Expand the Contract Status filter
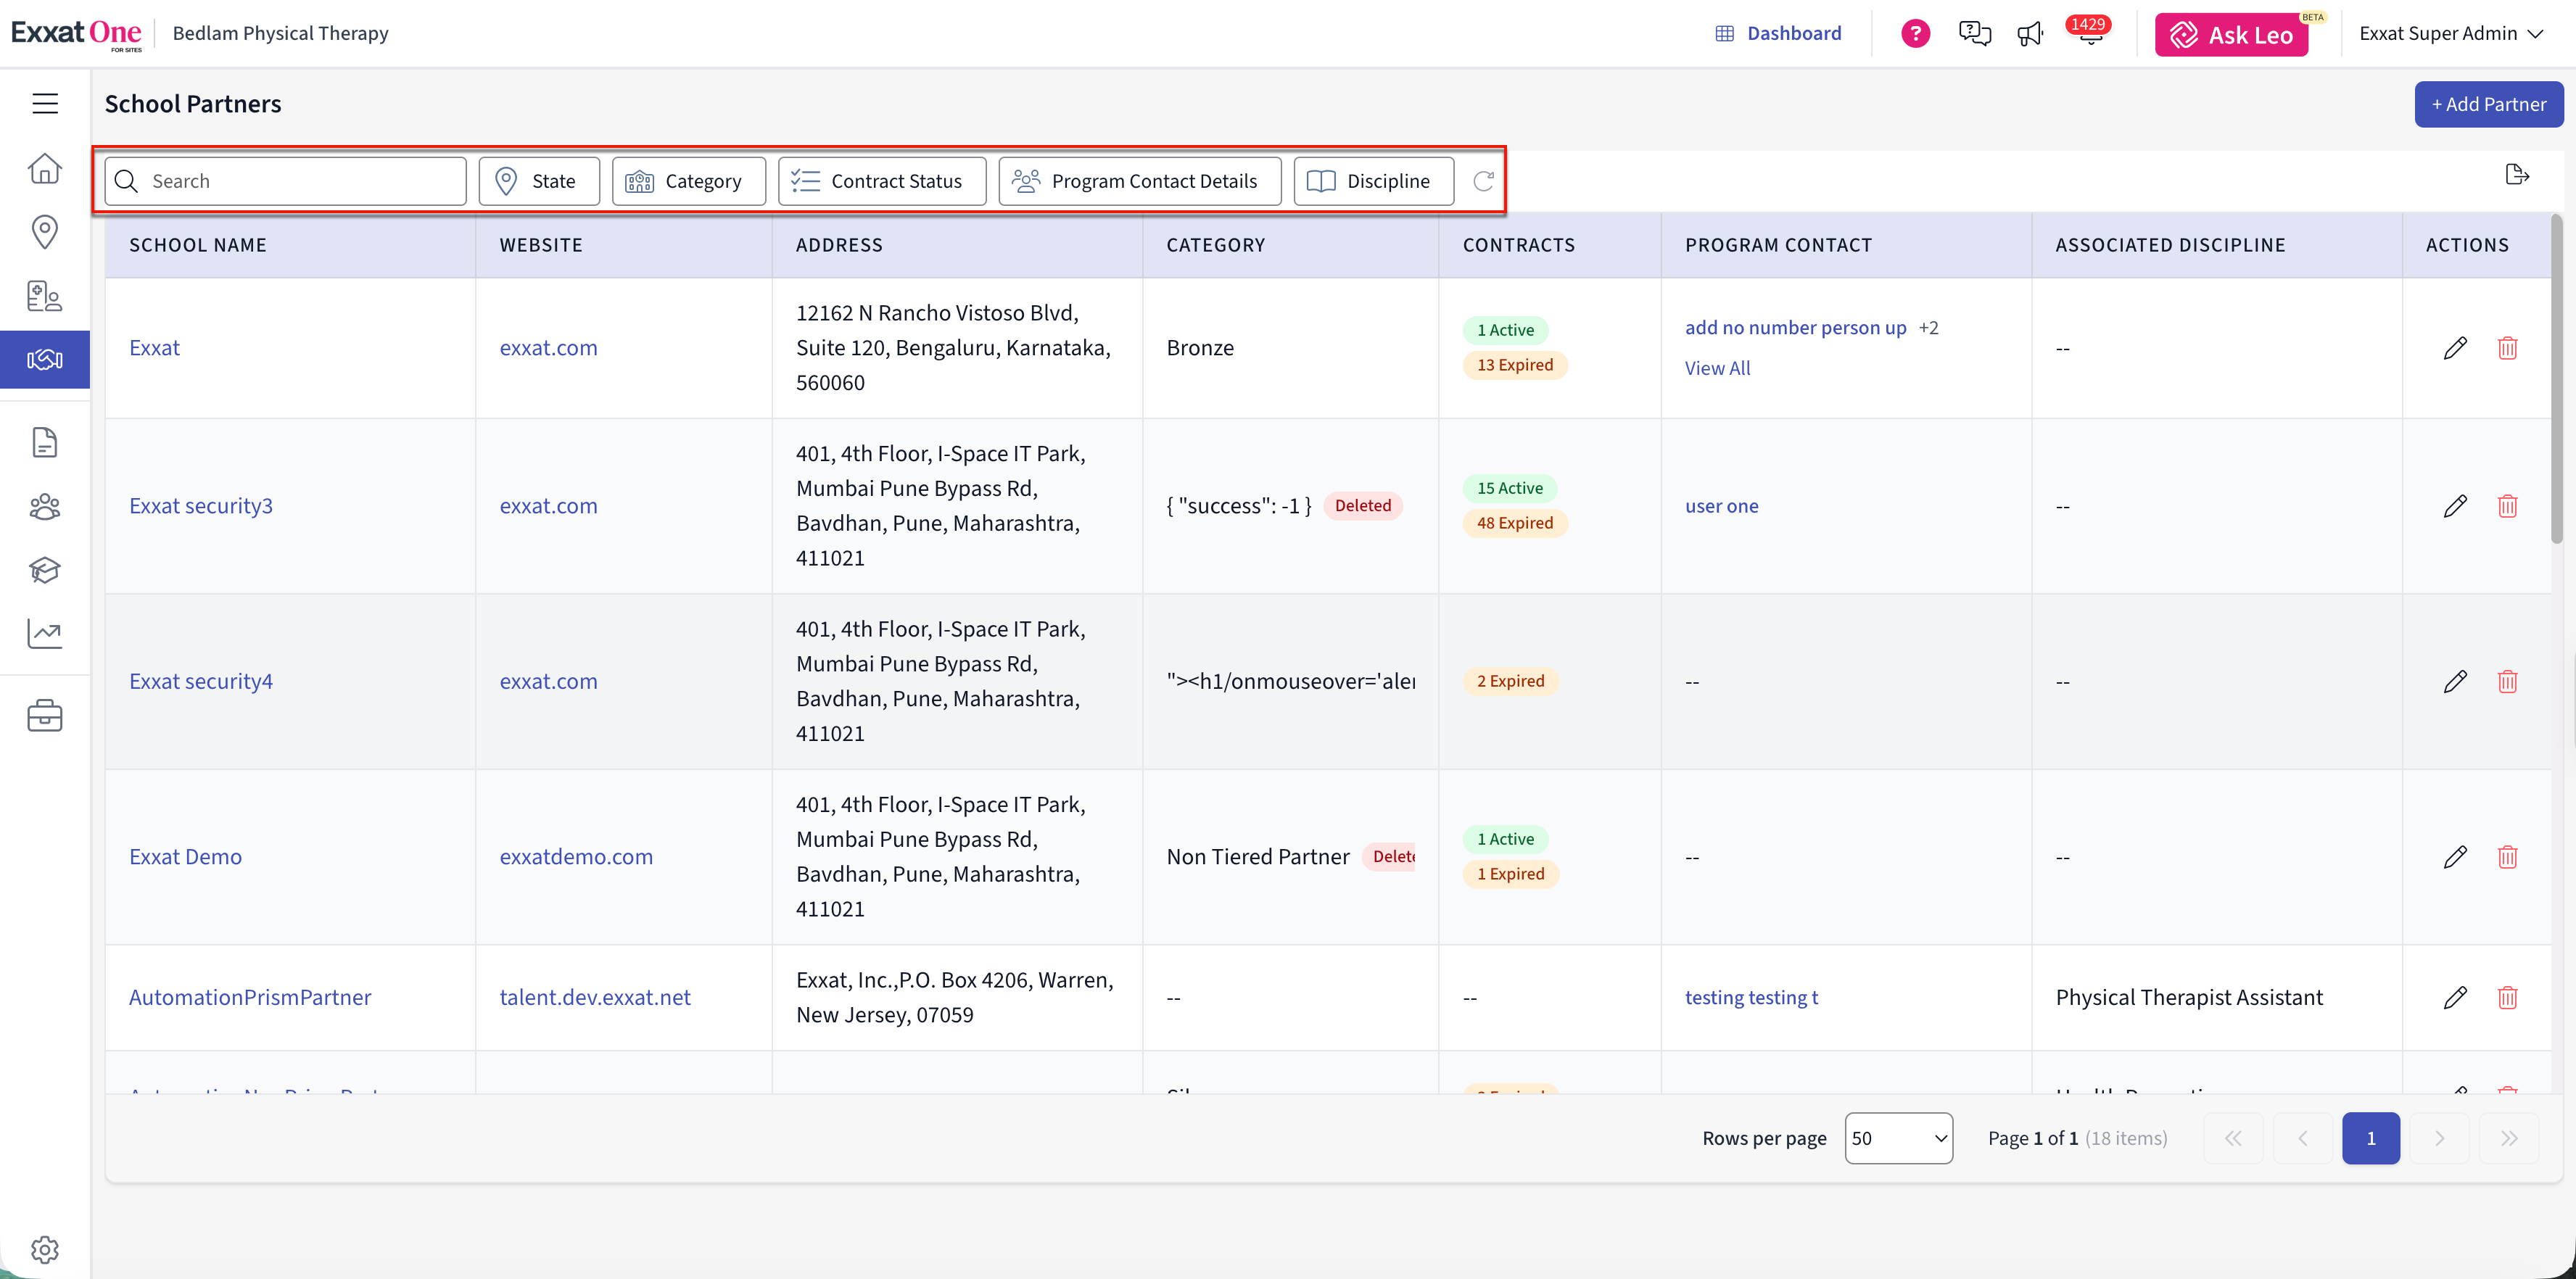Screen dimensions: 2576x1279 click(882, 181)
